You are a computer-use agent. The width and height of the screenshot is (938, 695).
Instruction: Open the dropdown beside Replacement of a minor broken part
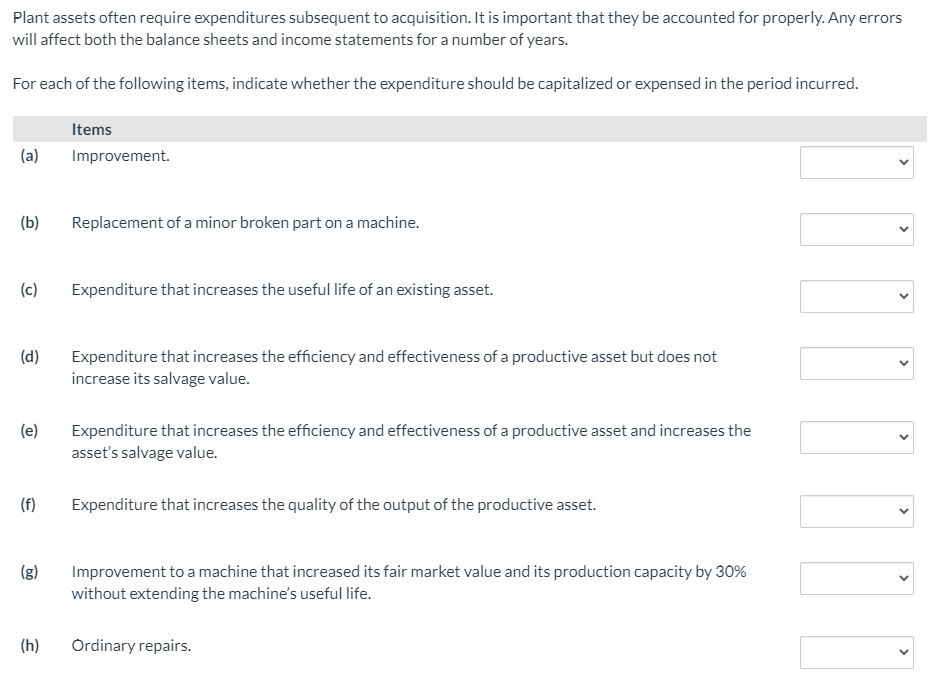(x=856, y=229)
